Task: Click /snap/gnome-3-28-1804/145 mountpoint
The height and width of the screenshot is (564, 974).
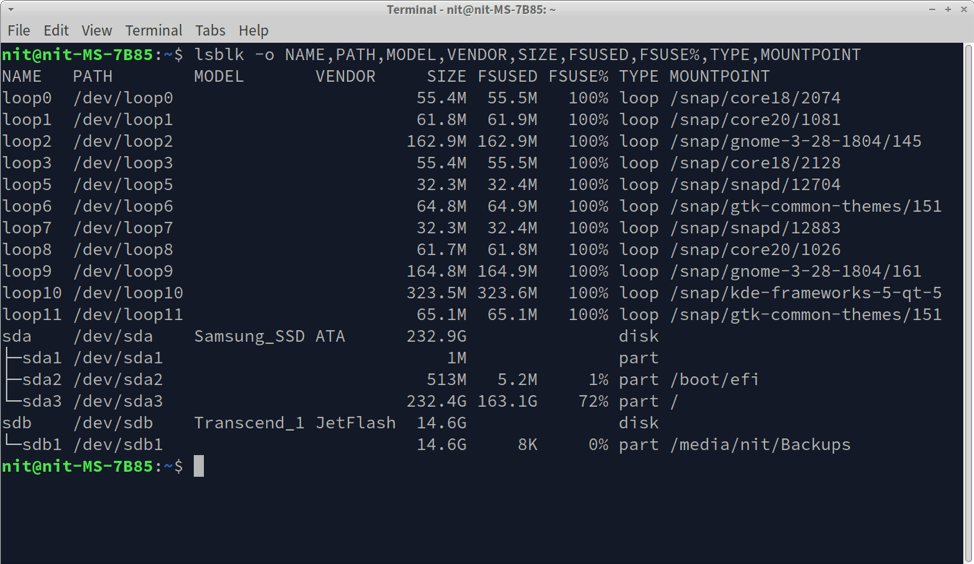Action: pyautogui.click(x=795, y=142)
